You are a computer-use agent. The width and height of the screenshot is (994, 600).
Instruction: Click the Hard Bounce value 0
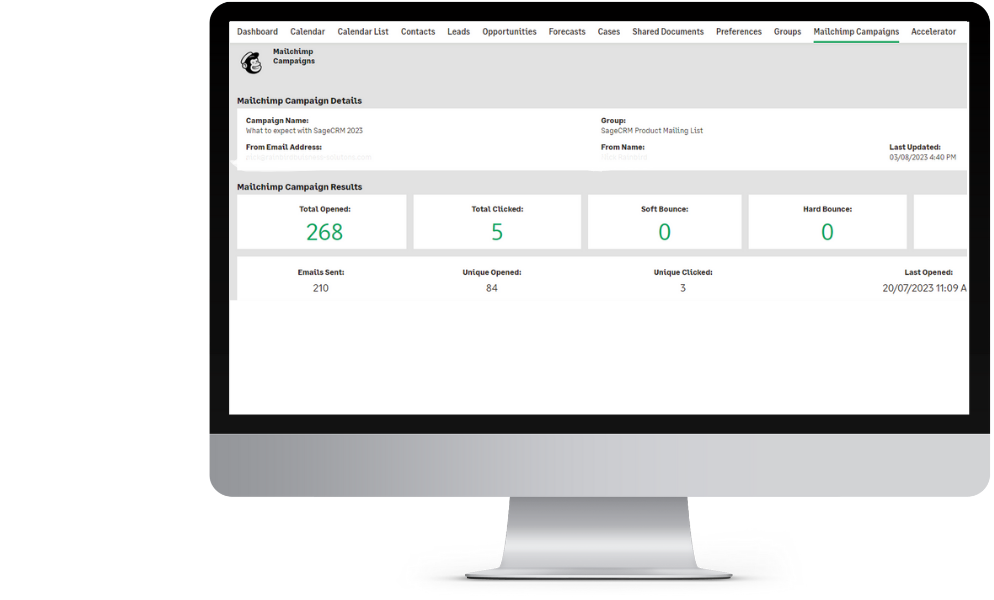click(x=827, y=232)
